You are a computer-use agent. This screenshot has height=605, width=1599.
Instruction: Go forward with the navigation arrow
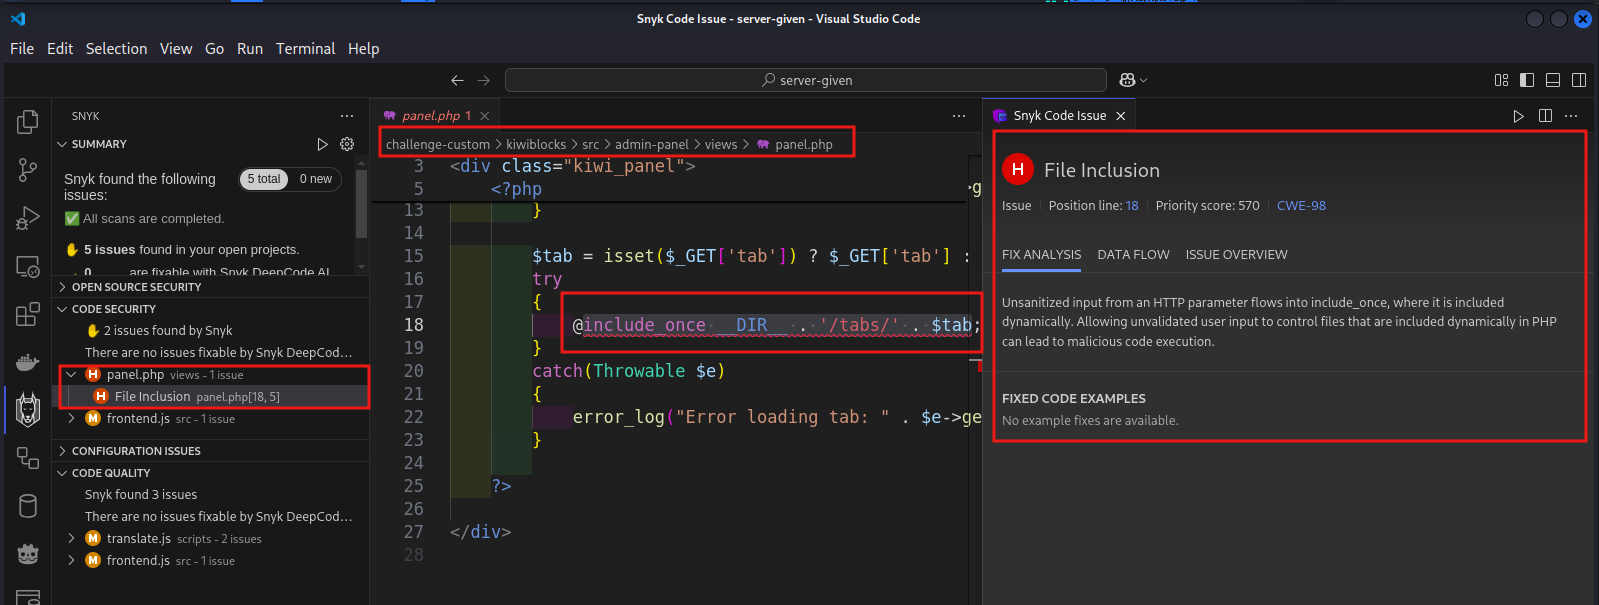click(x=484, y=80)
